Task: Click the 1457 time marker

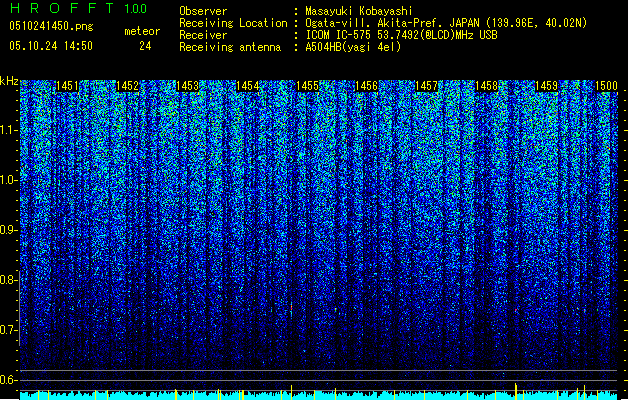Action: coord(426,86)
